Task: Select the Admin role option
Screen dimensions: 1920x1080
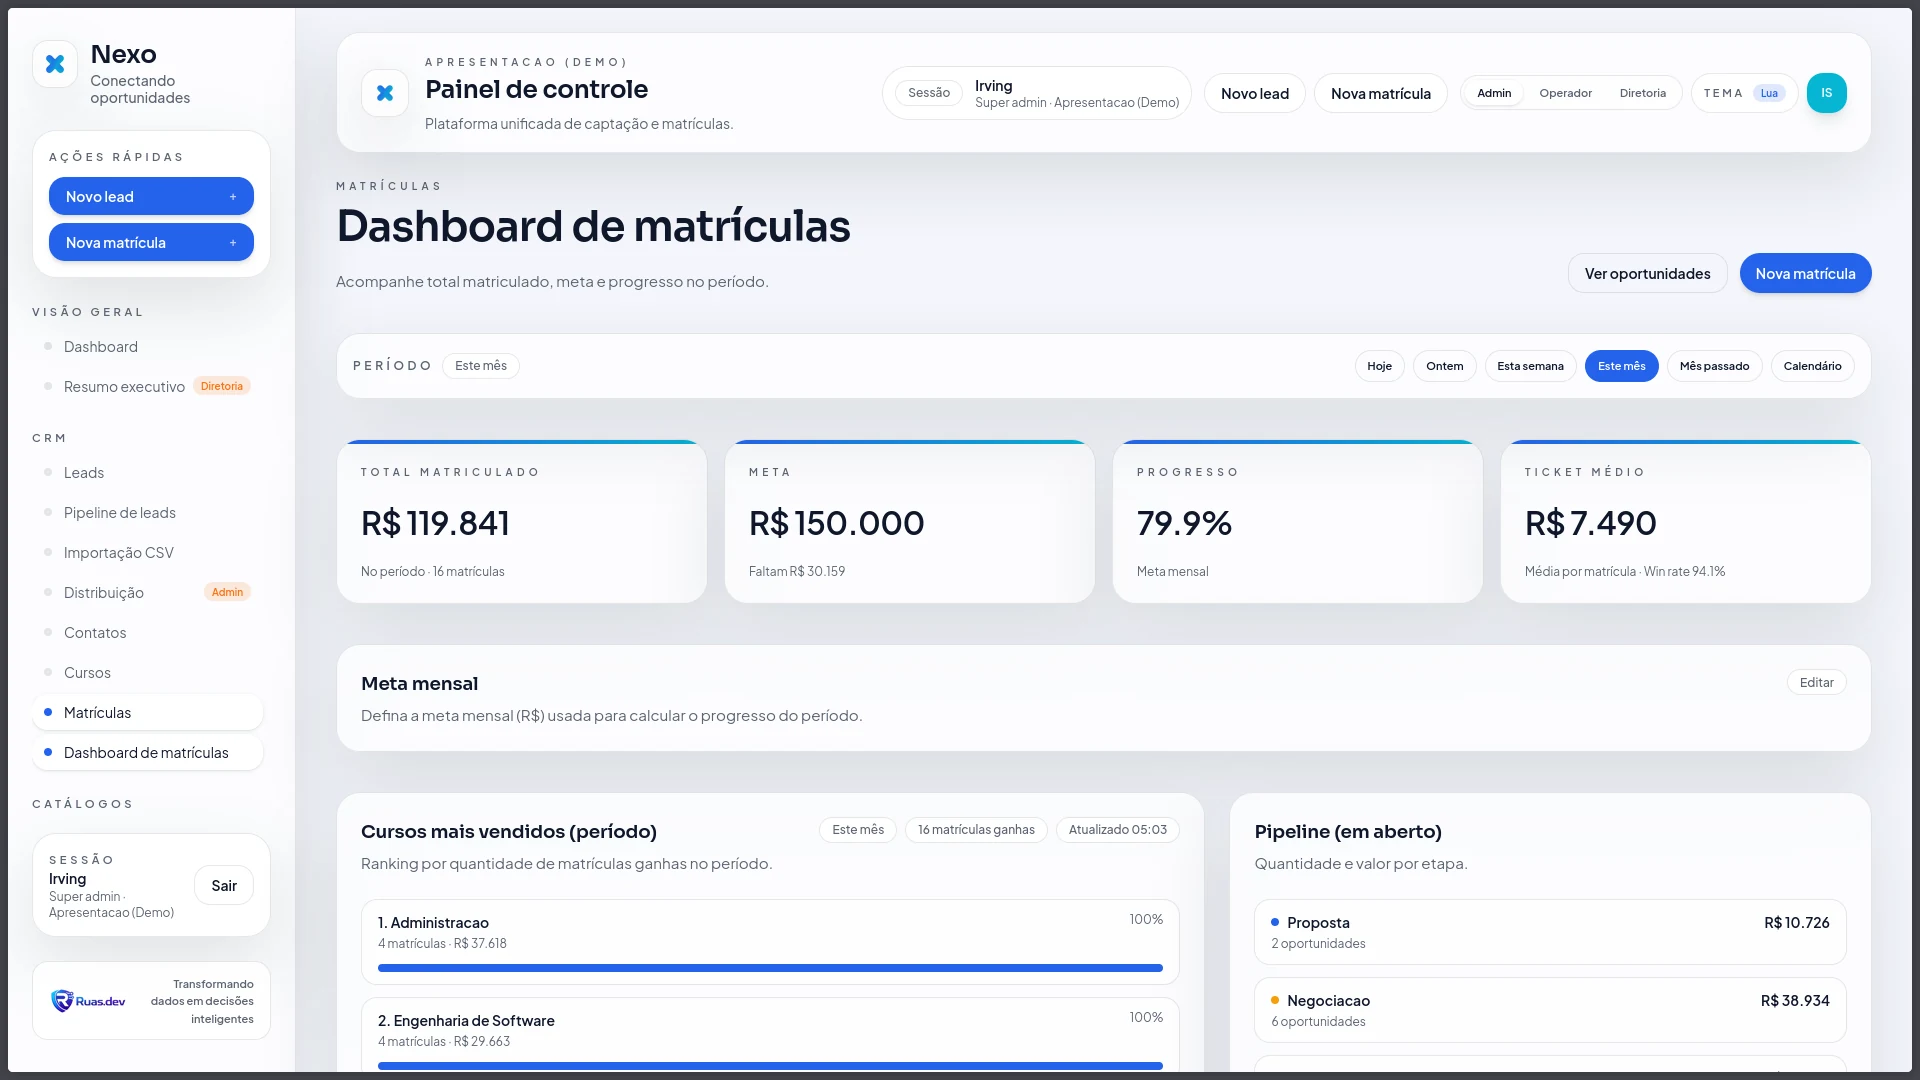Action: [1494, 93]
